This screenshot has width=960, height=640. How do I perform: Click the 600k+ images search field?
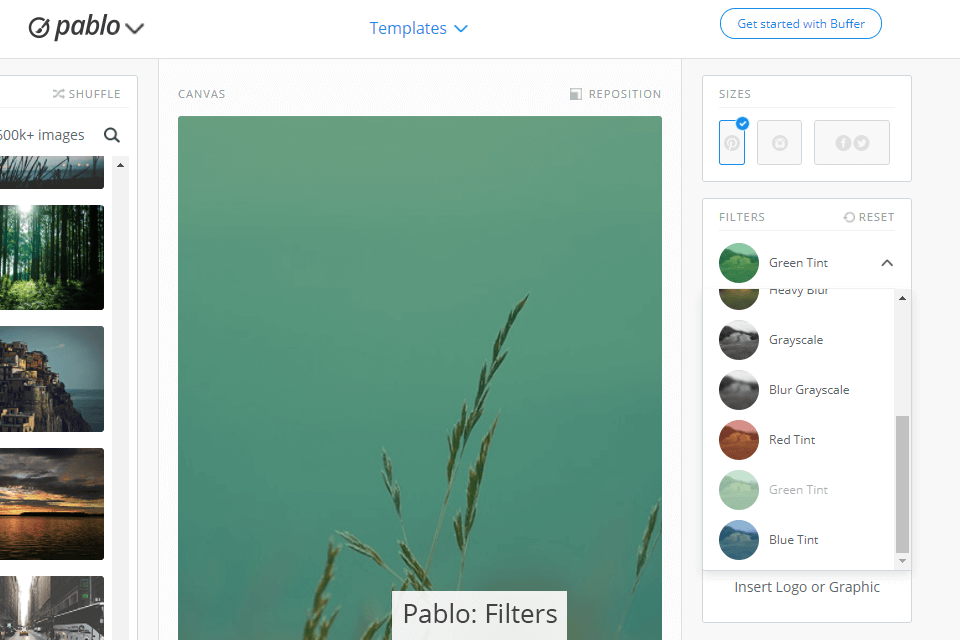[43, 135]
